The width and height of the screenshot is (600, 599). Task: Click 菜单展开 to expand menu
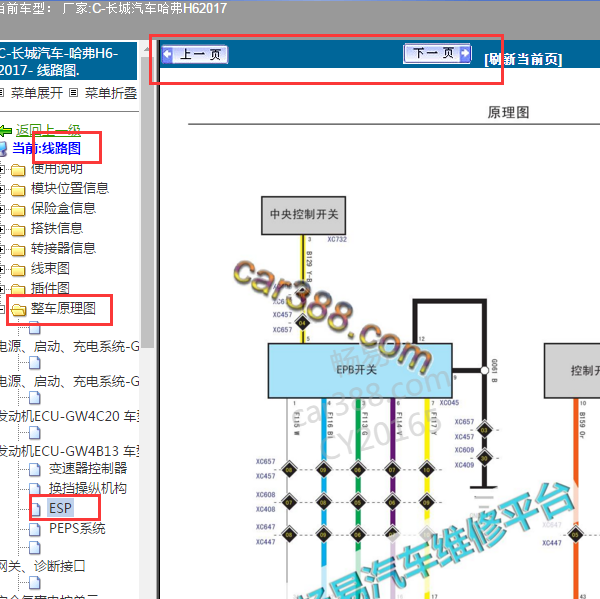37,93
